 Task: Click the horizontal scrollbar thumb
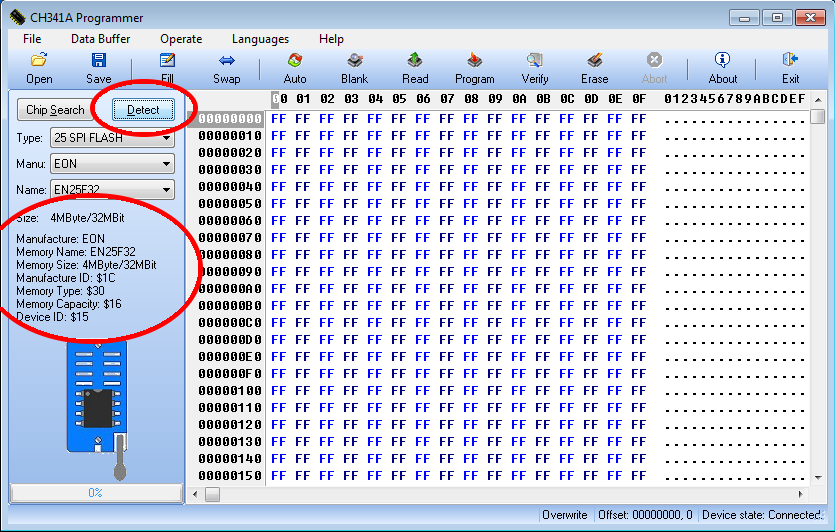click(x=212, y=494)
